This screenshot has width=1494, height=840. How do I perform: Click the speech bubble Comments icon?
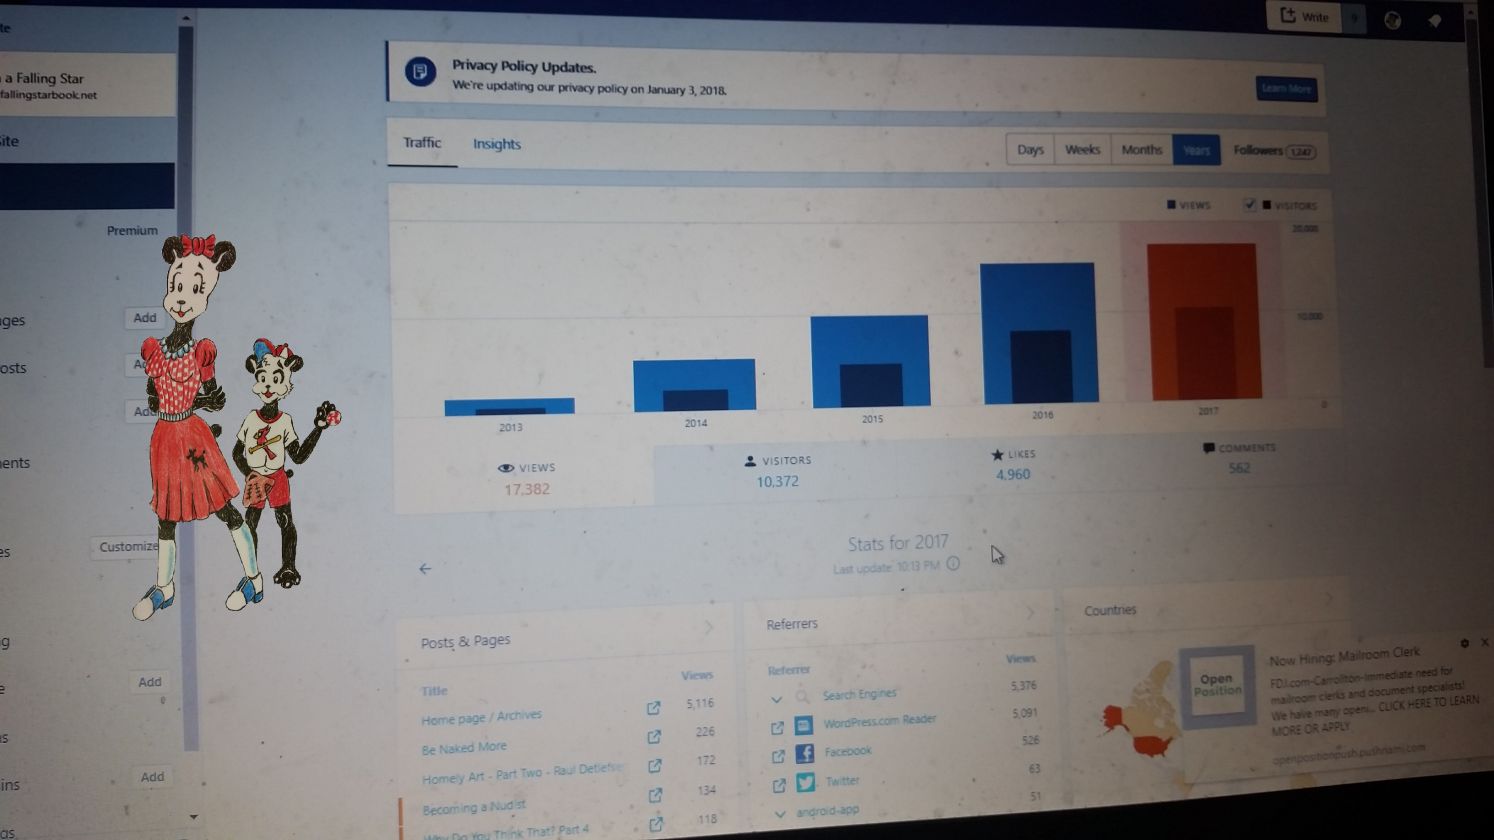point(1209,449)
